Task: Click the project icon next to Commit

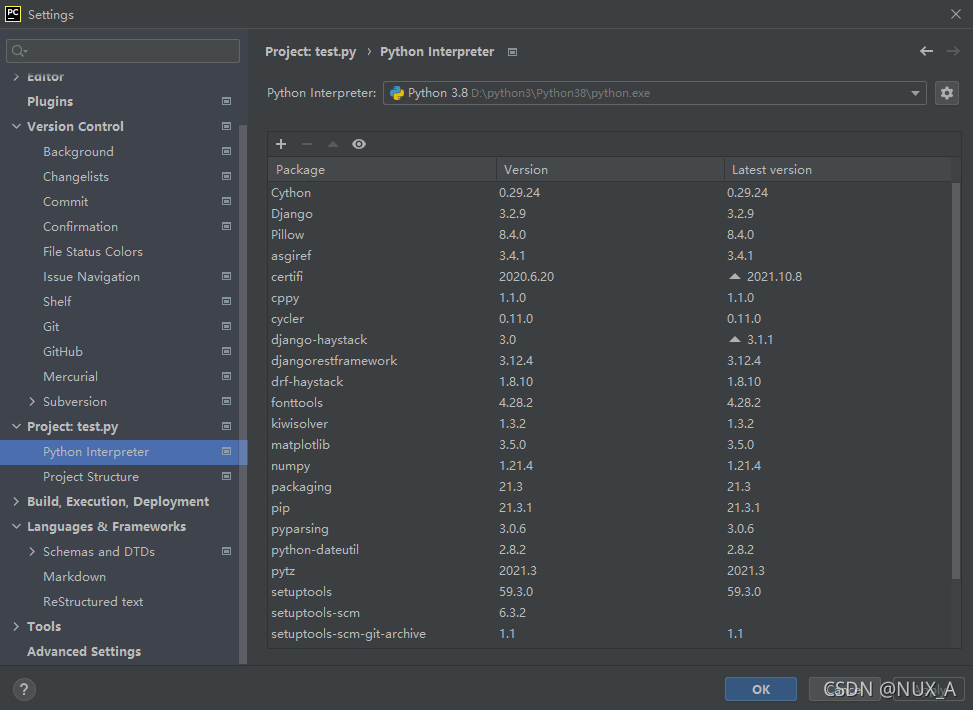Action: pyautogui.click(x=226, y=201)
